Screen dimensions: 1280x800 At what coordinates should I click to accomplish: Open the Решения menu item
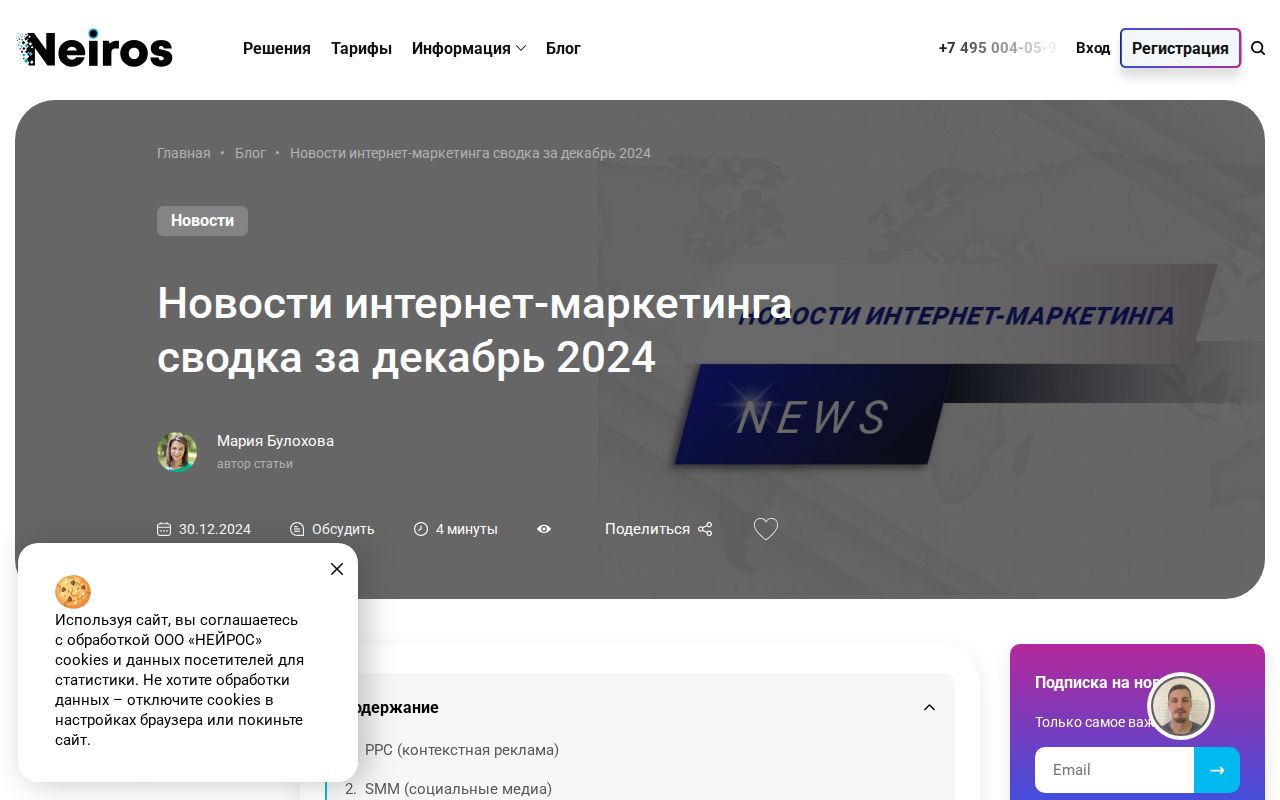(277, 48)
